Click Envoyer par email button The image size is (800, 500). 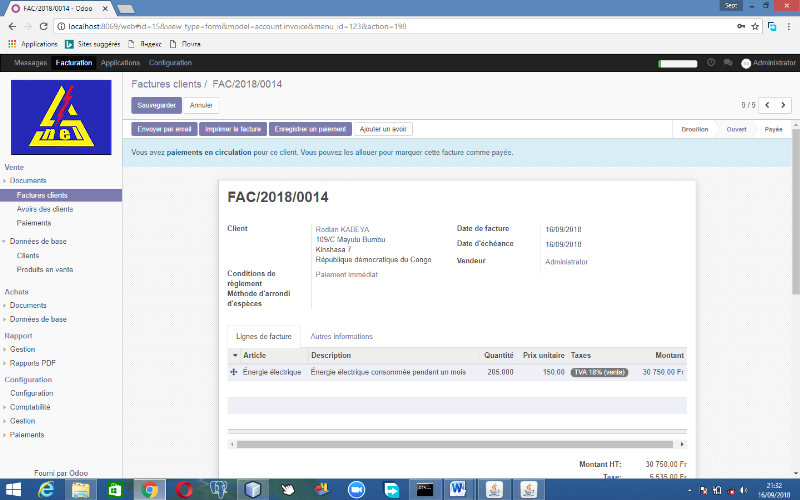(164, 129)
